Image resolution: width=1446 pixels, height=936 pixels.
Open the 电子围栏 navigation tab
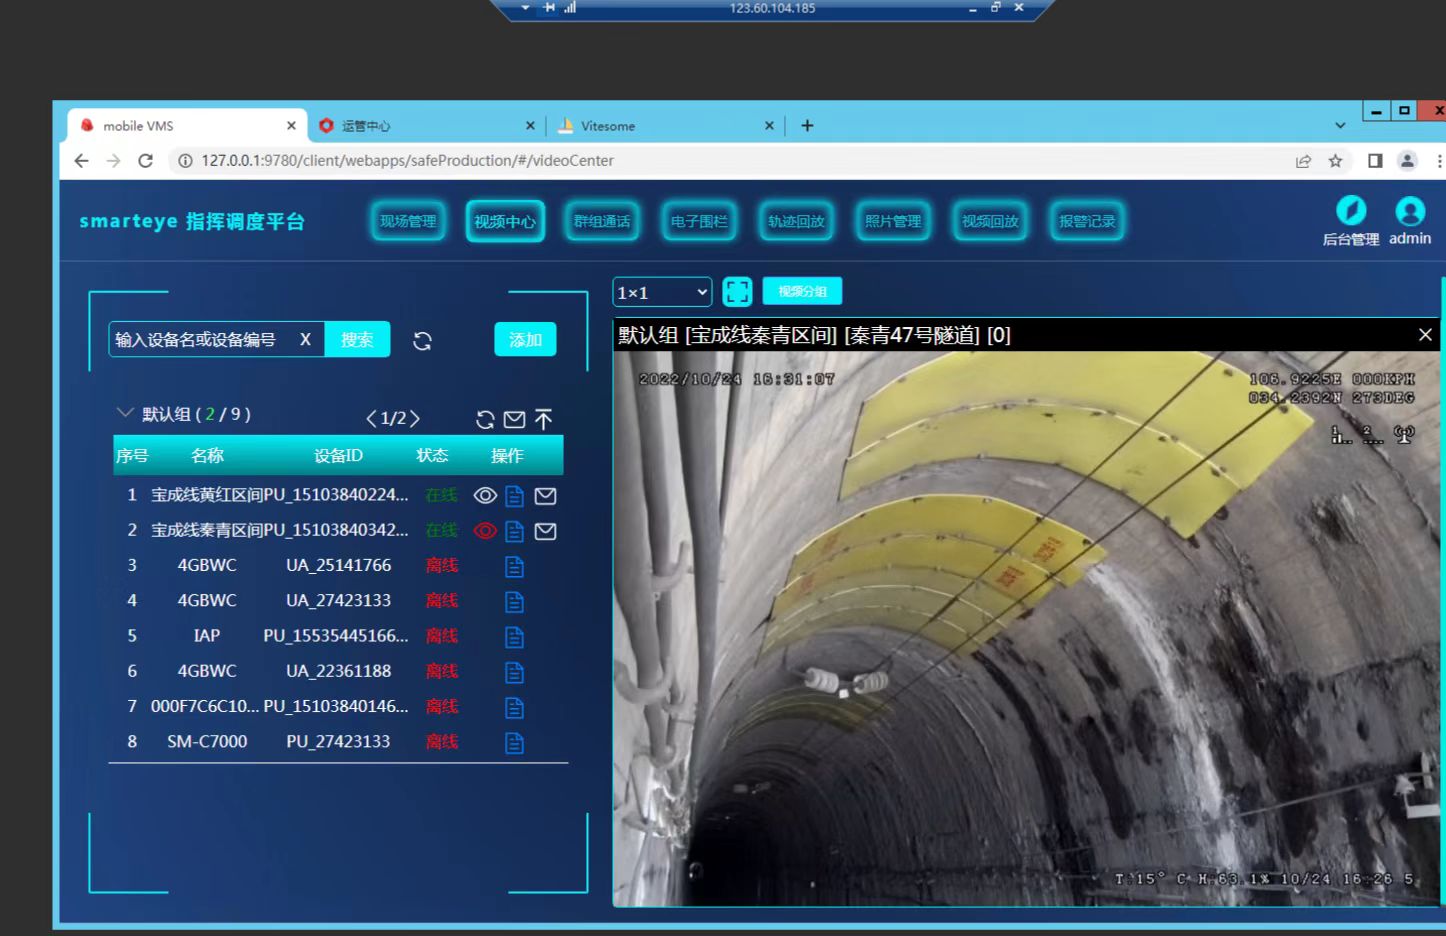pos(699,221)
